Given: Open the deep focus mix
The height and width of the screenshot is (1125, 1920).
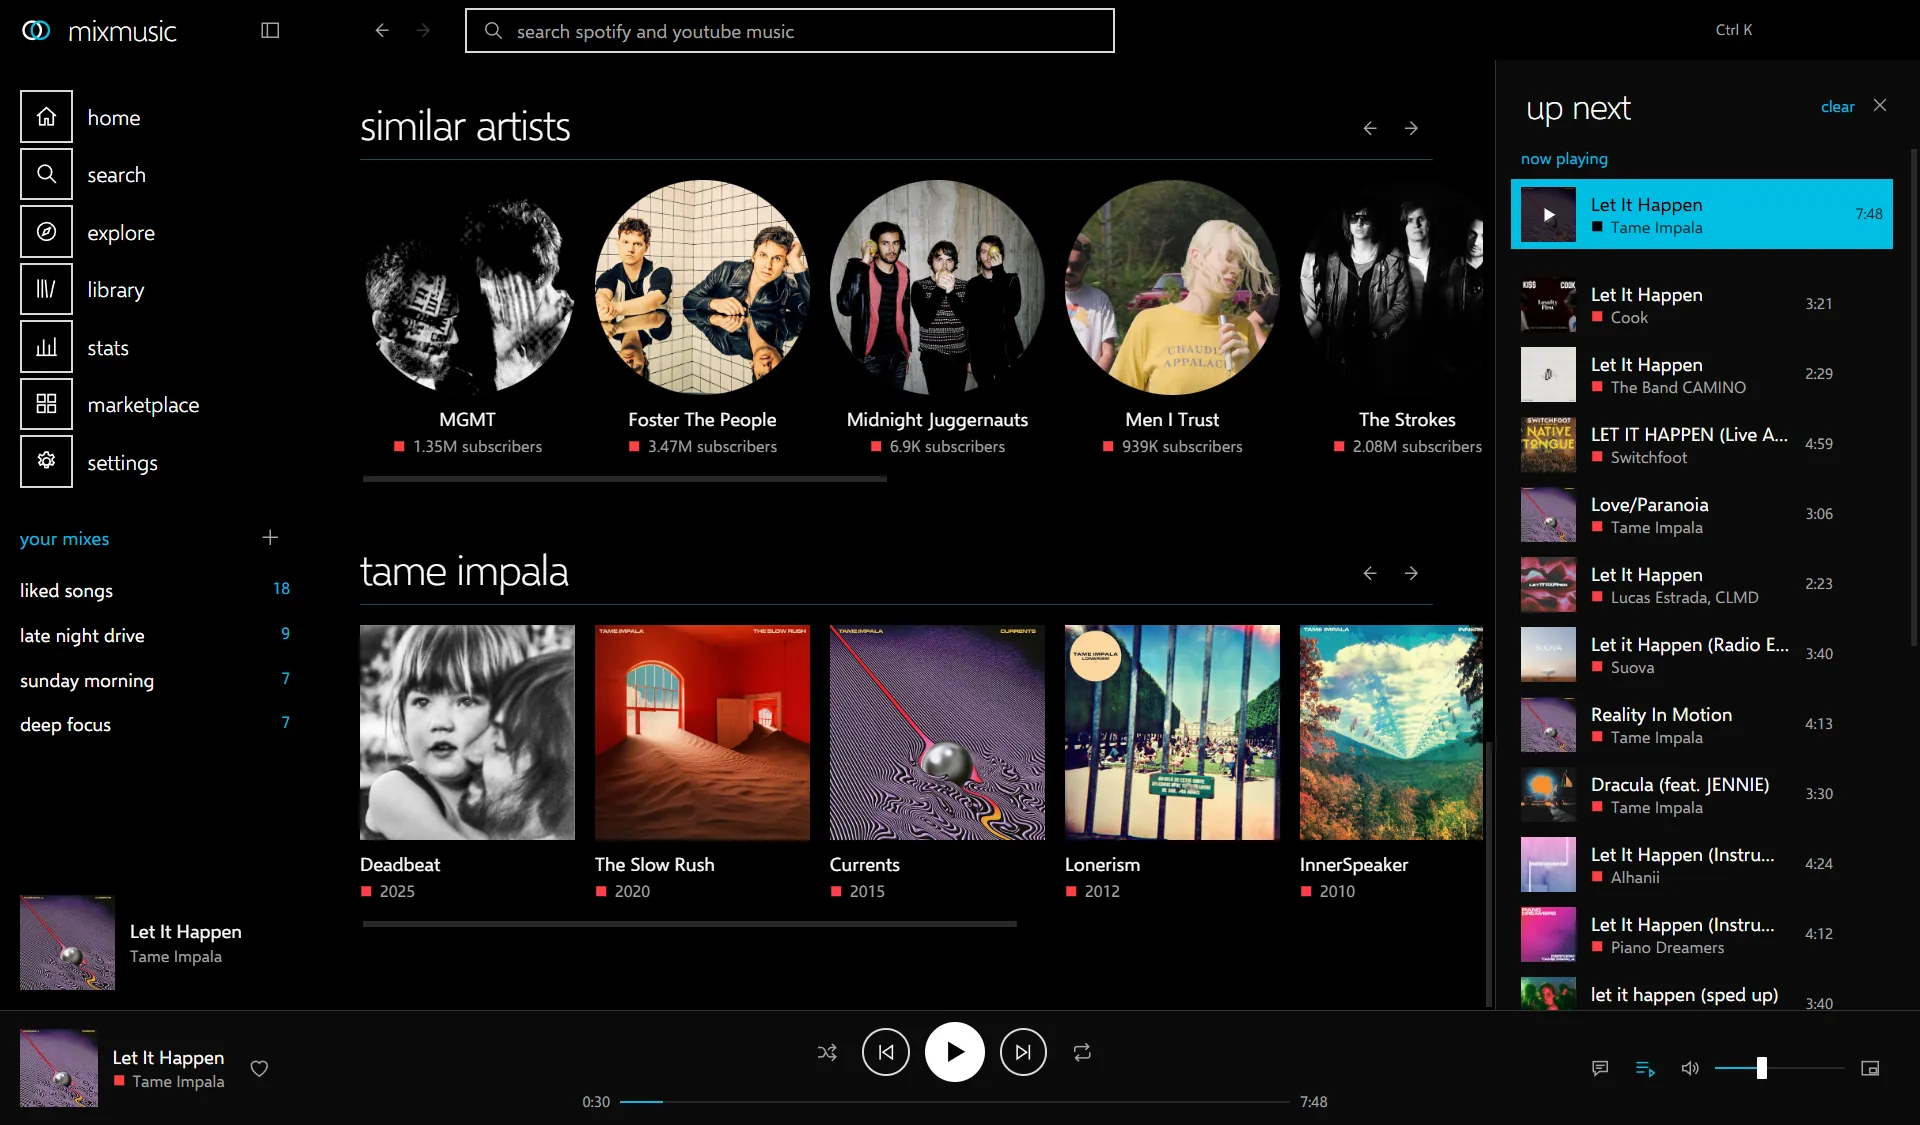Looking at the screenshot, I should 155,724.
